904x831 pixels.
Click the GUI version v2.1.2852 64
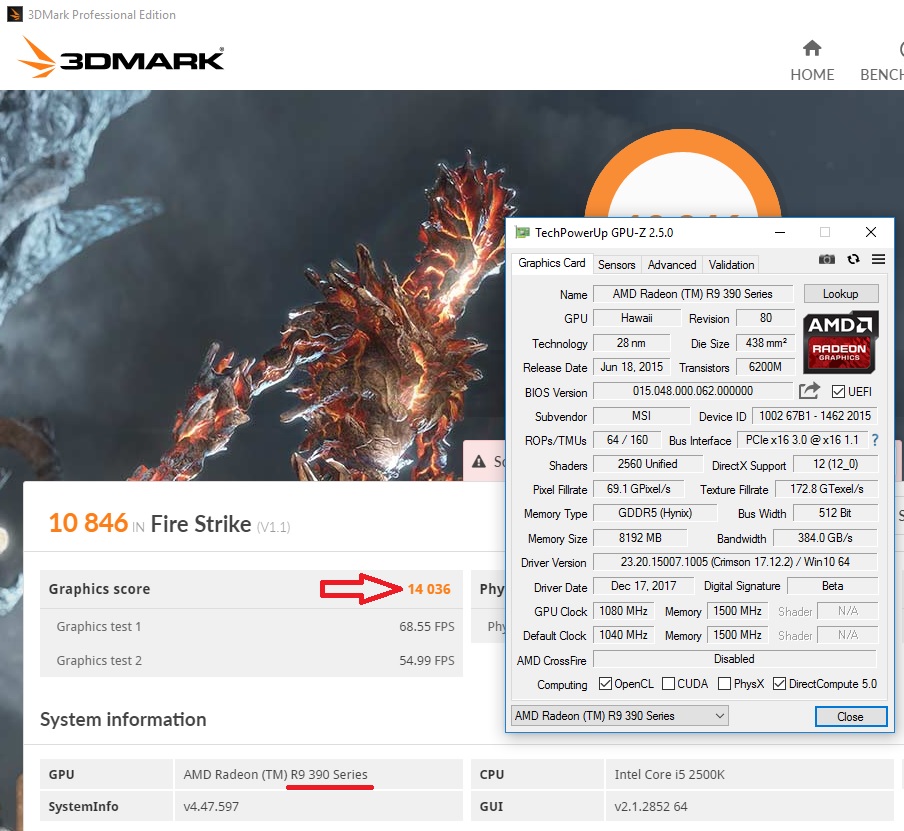pos(651,806)
